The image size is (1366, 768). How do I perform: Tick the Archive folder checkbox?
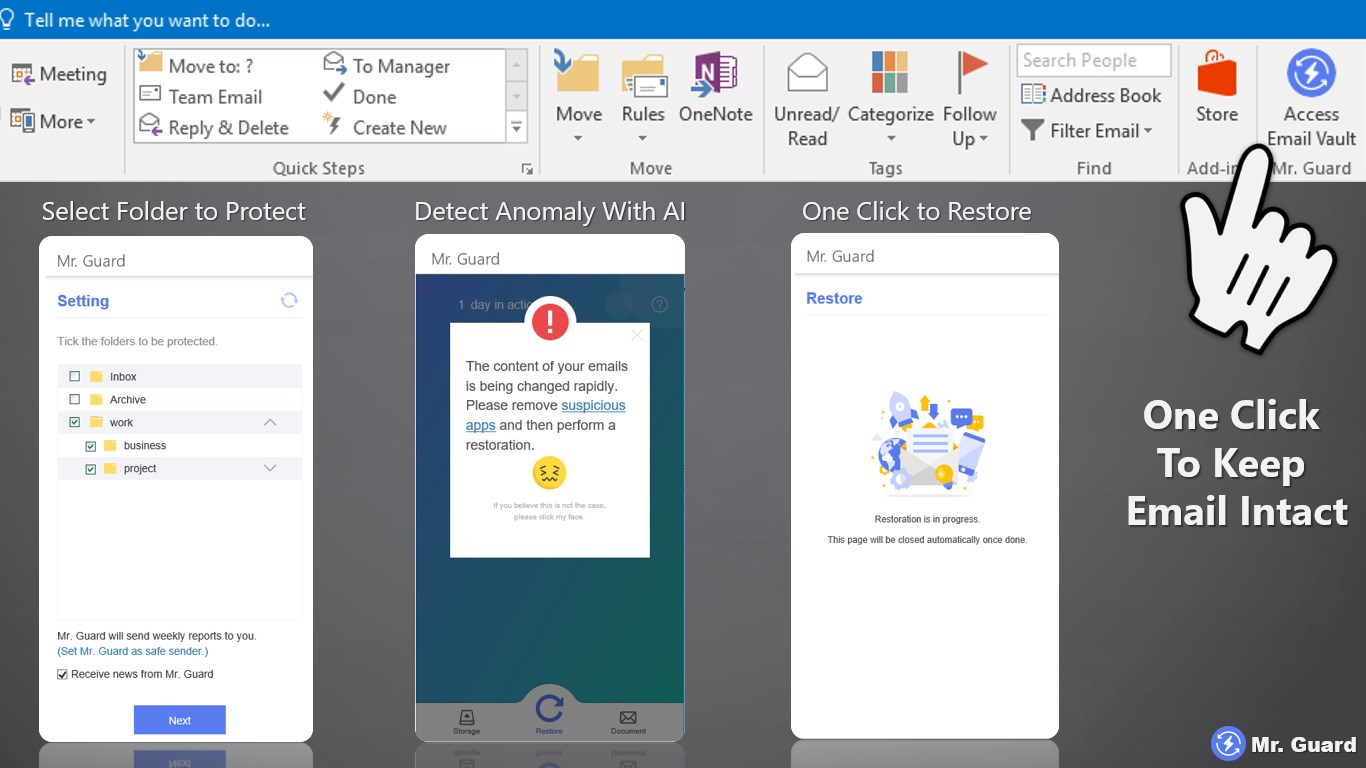[x=74, y=399]
